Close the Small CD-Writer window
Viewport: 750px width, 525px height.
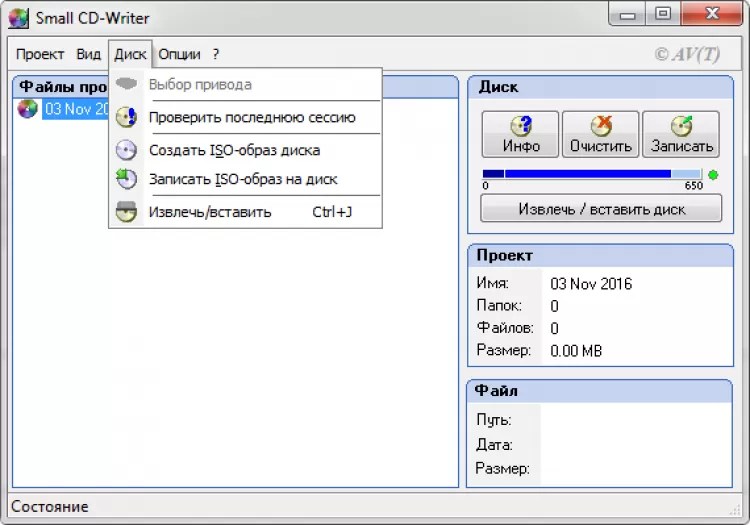click(x=712, y=14)
